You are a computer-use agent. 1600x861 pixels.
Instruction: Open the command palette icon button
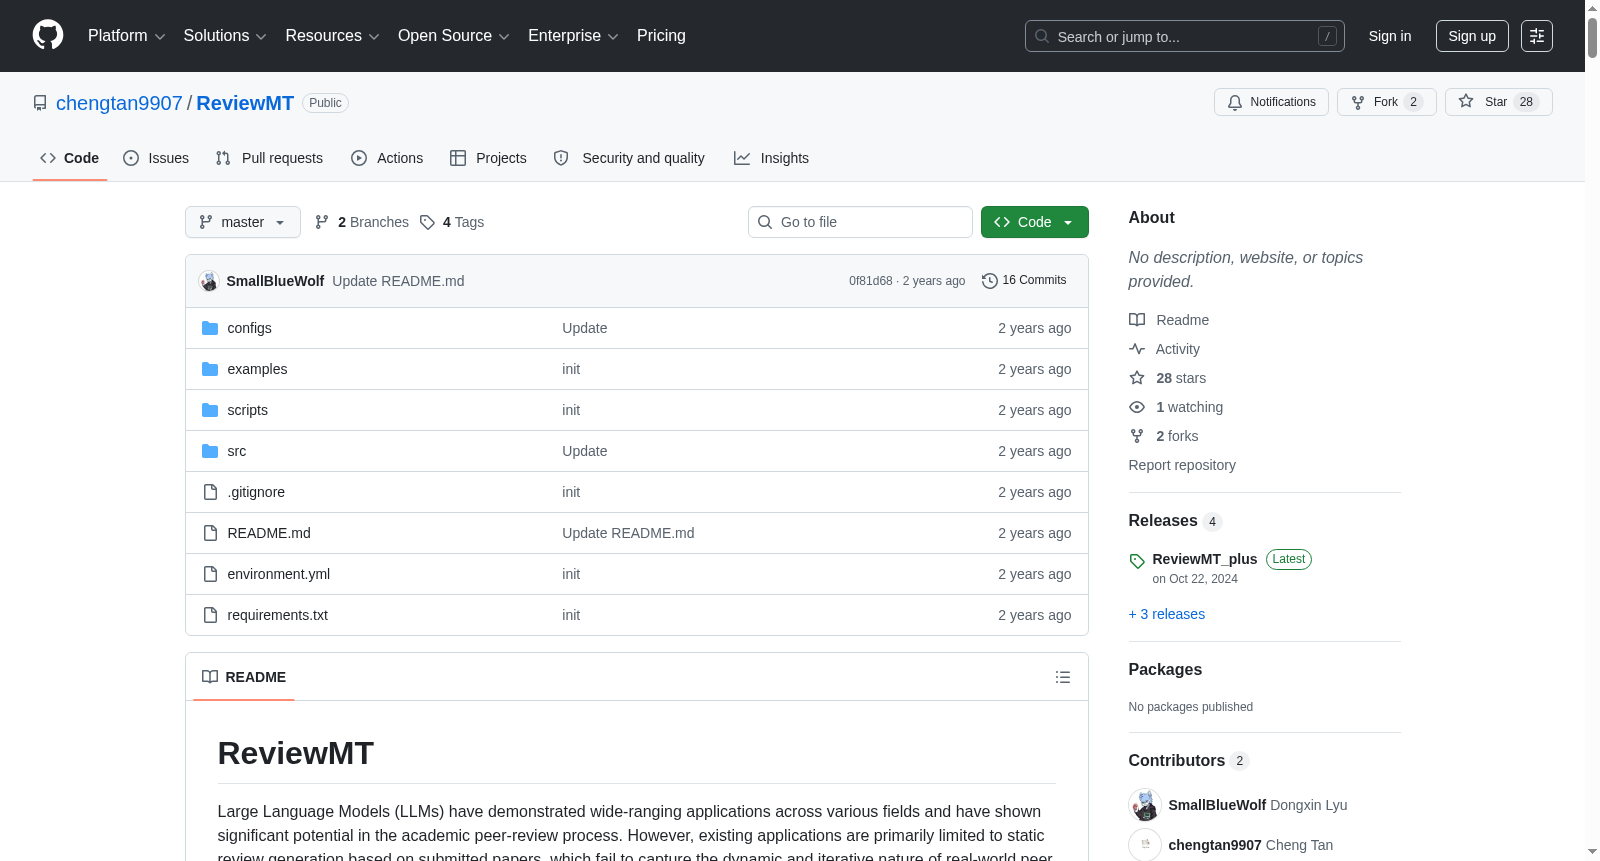1537,36
